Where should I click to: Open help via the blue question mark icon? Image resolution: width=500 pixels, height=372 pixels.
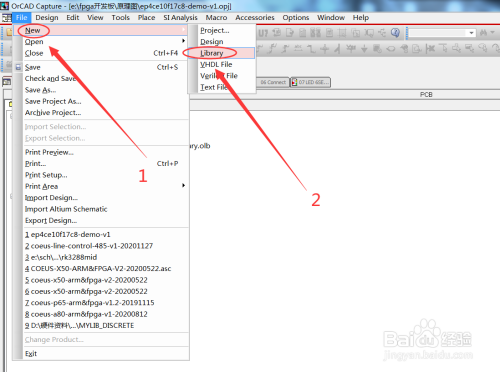point(395,32)
